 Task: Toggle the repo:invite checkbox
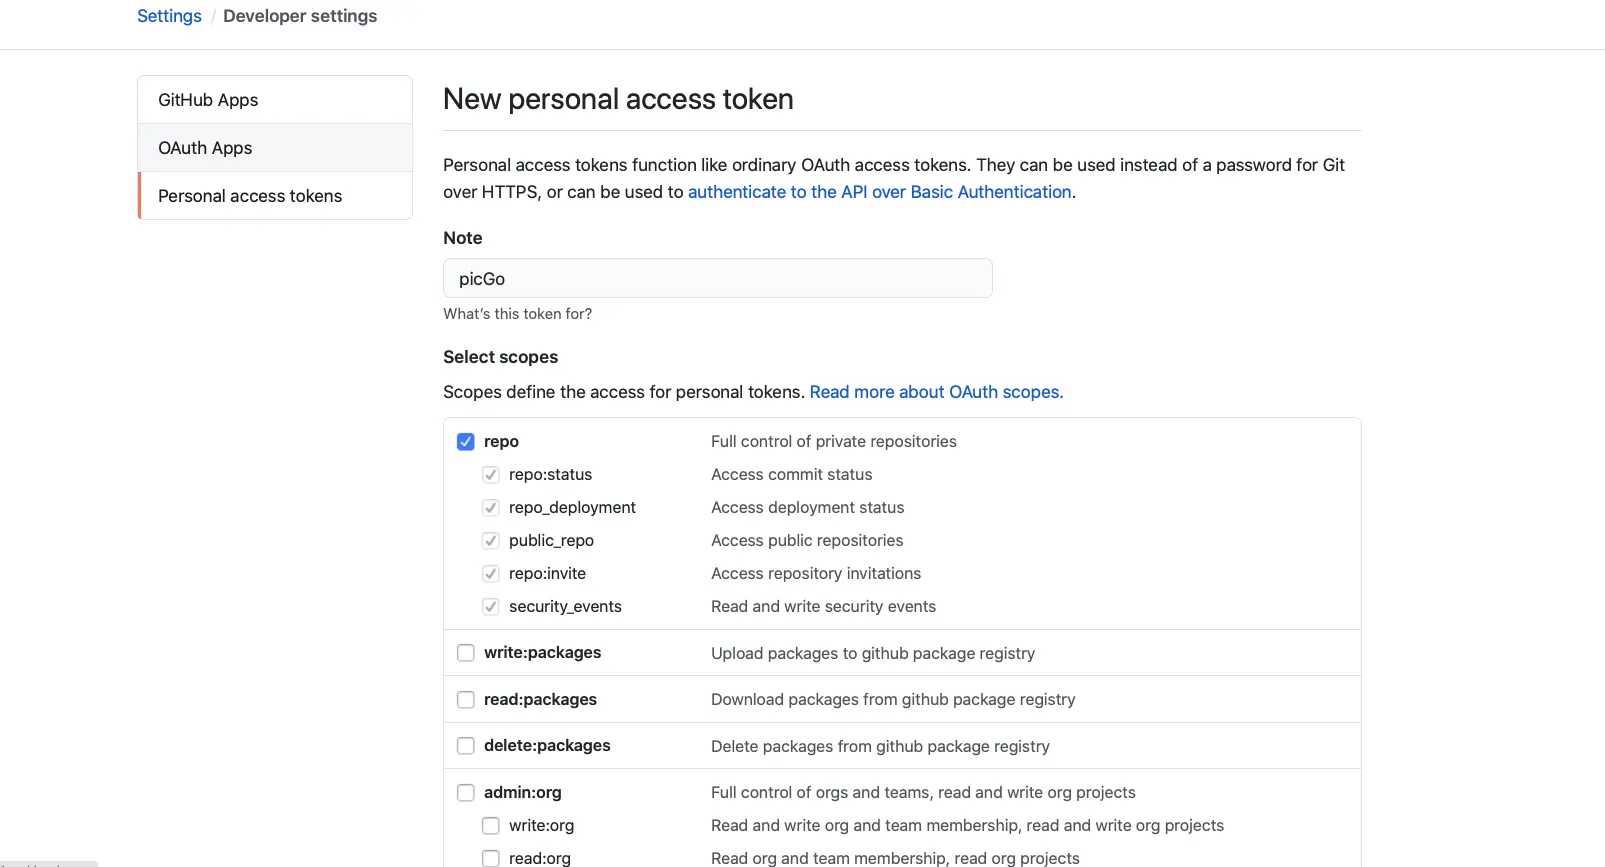pyautogui.click(x=491, y=574)
